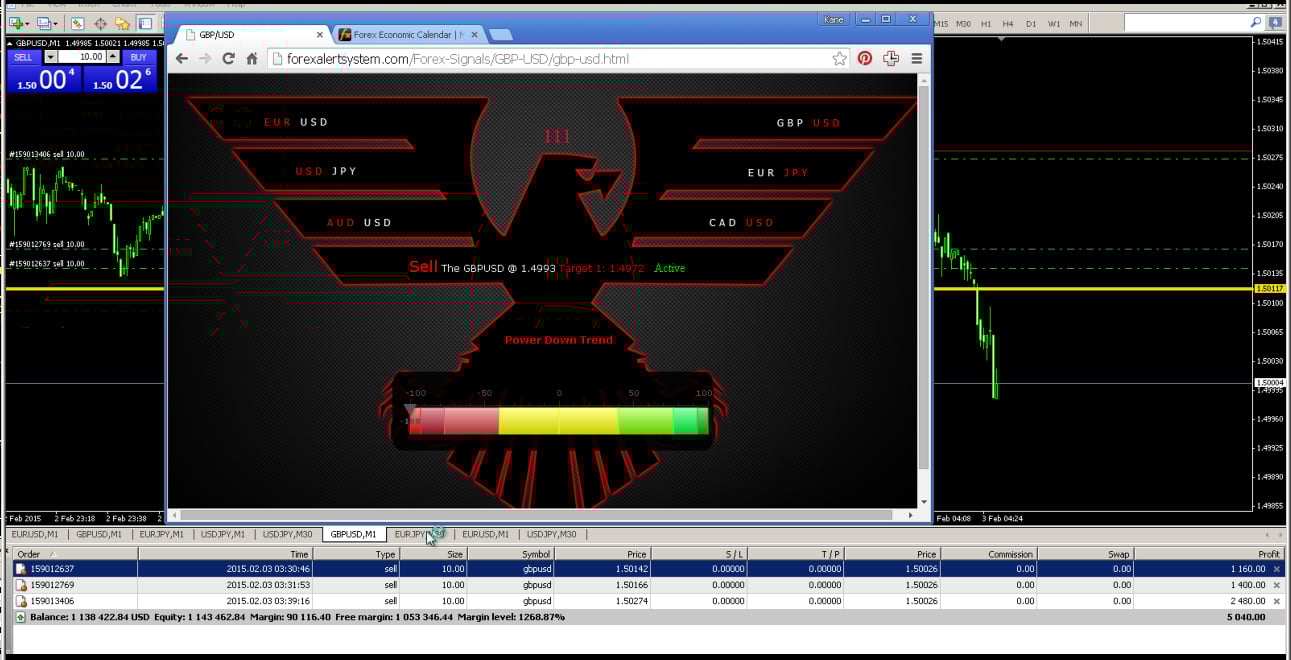Increase lot size with the up arrow
The width and height of the screenshot is (1291, 660).
pyautogui.click(x=113, y=57)
